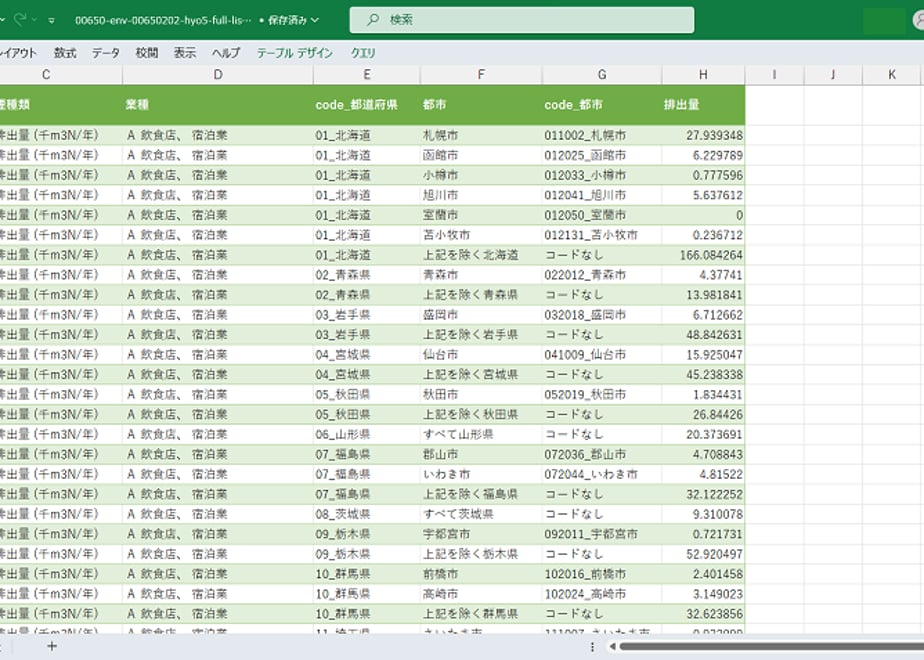Image resolution: width=924 pixels, height=660 pixels.
Task: Select cell 012050_室蘭市
Action: (x=602, y=215)
